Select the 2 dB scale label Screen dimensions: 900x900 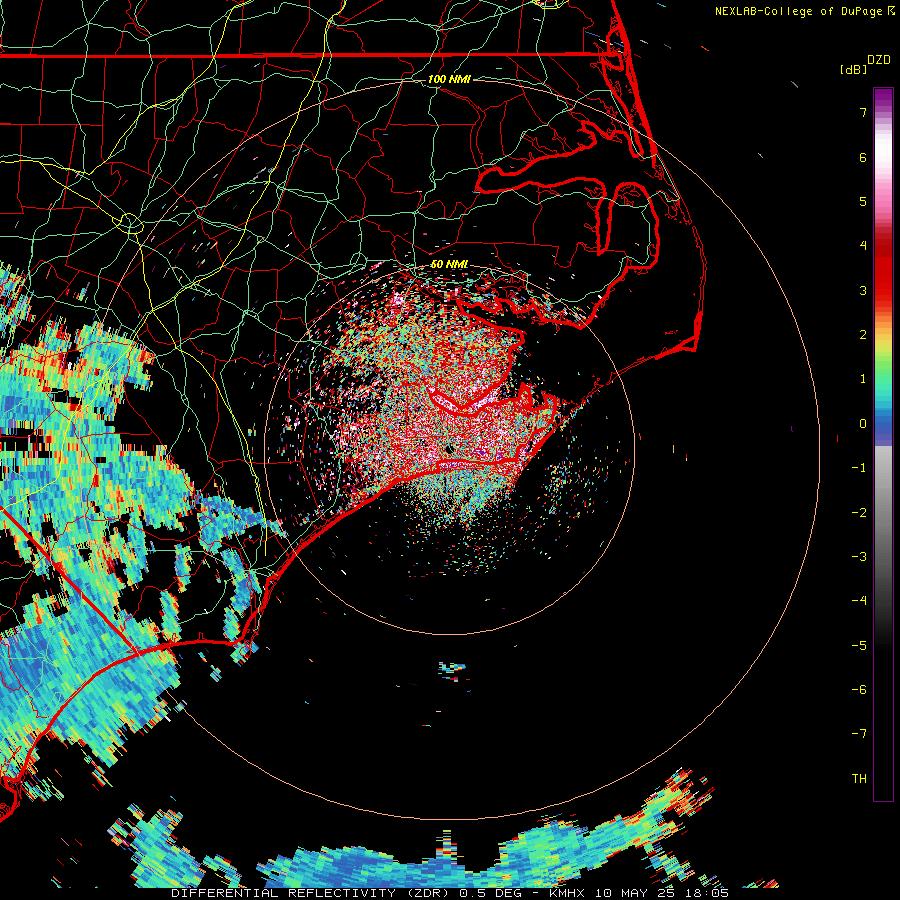(863, 335)
